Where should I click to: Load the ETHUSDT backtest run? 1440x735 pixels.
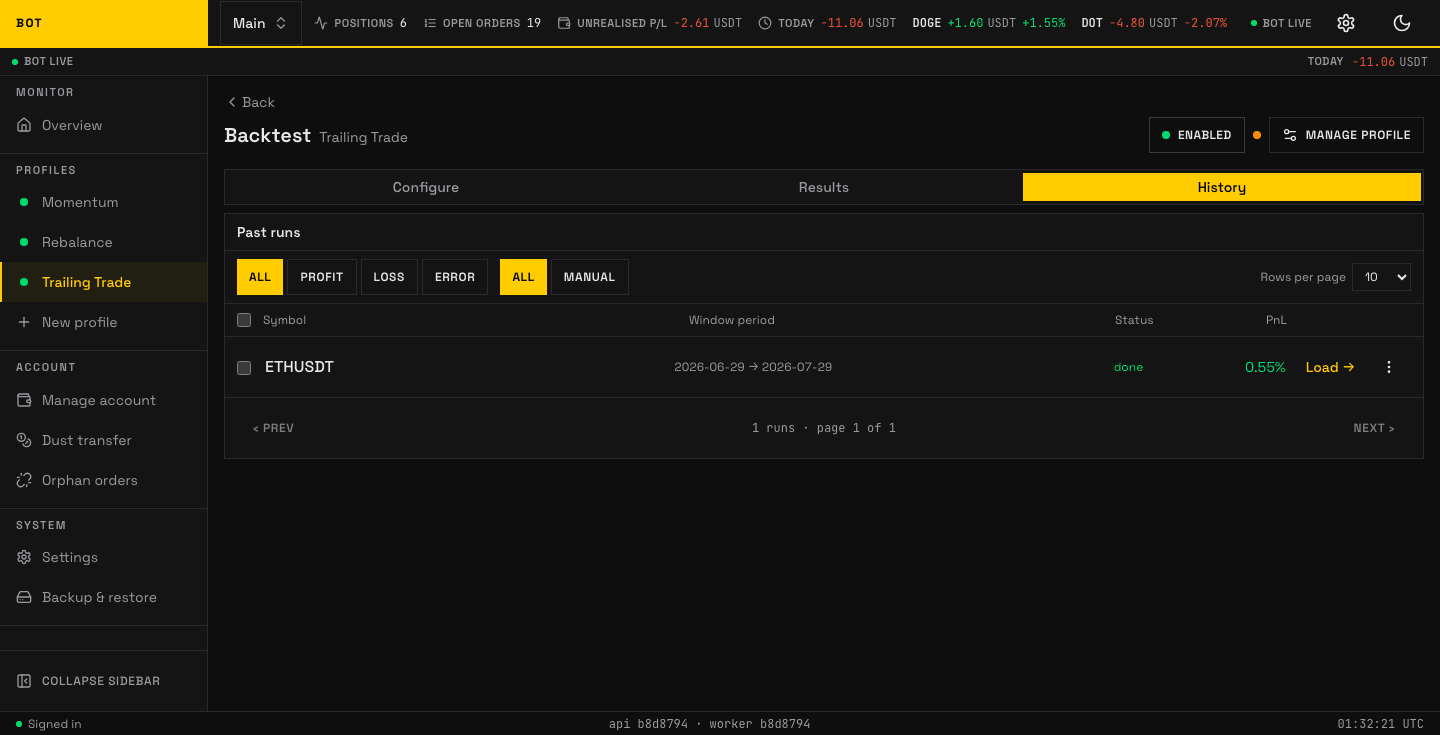[x=1330, y=367]
